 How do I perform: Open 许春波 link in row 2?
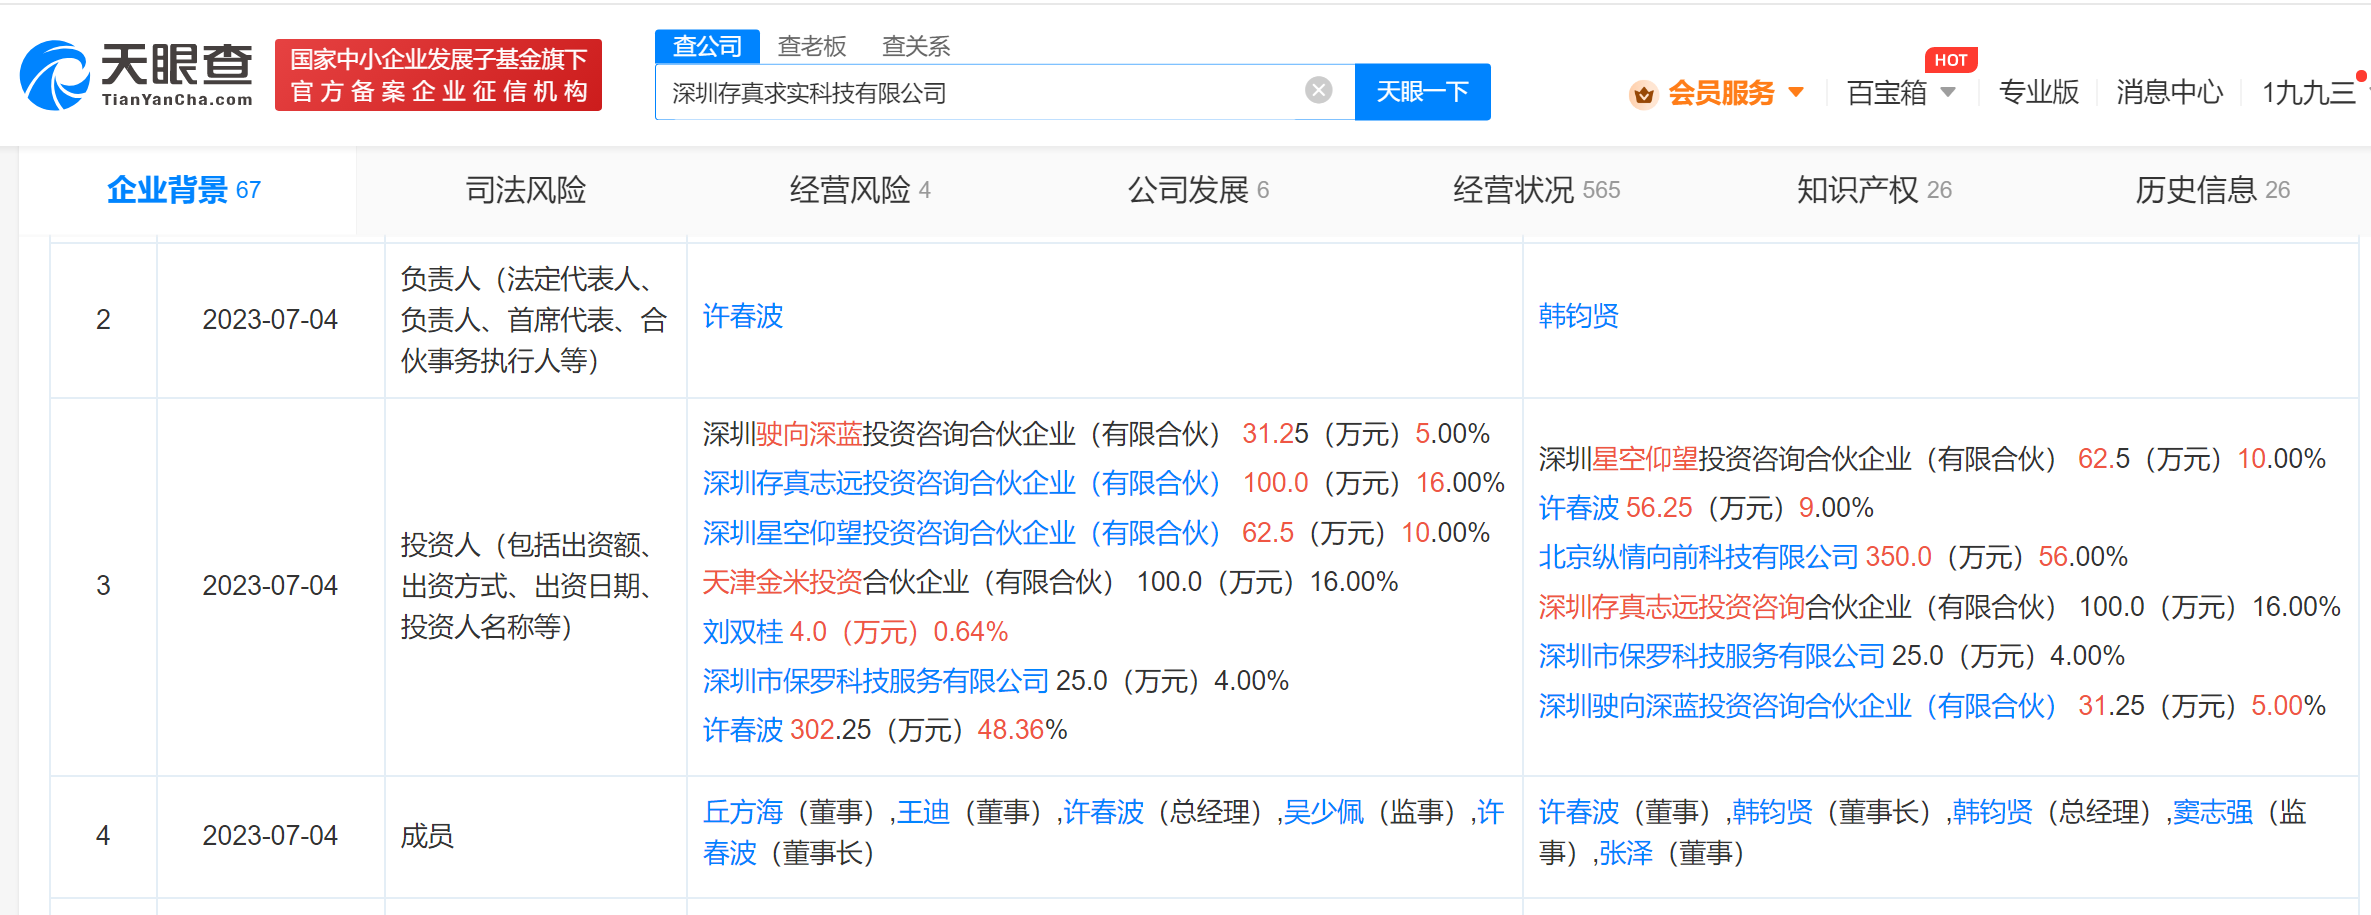pyautogui.click(x=742, y=316)
